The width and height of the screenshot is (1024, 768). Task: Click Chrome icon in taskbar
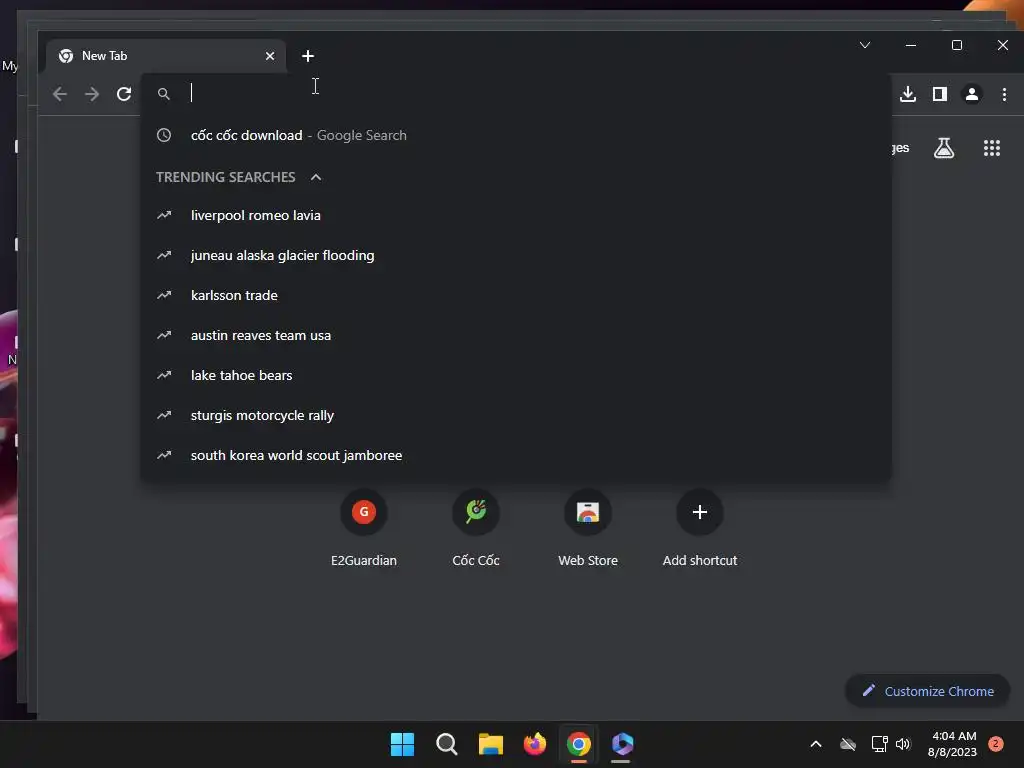579,744
